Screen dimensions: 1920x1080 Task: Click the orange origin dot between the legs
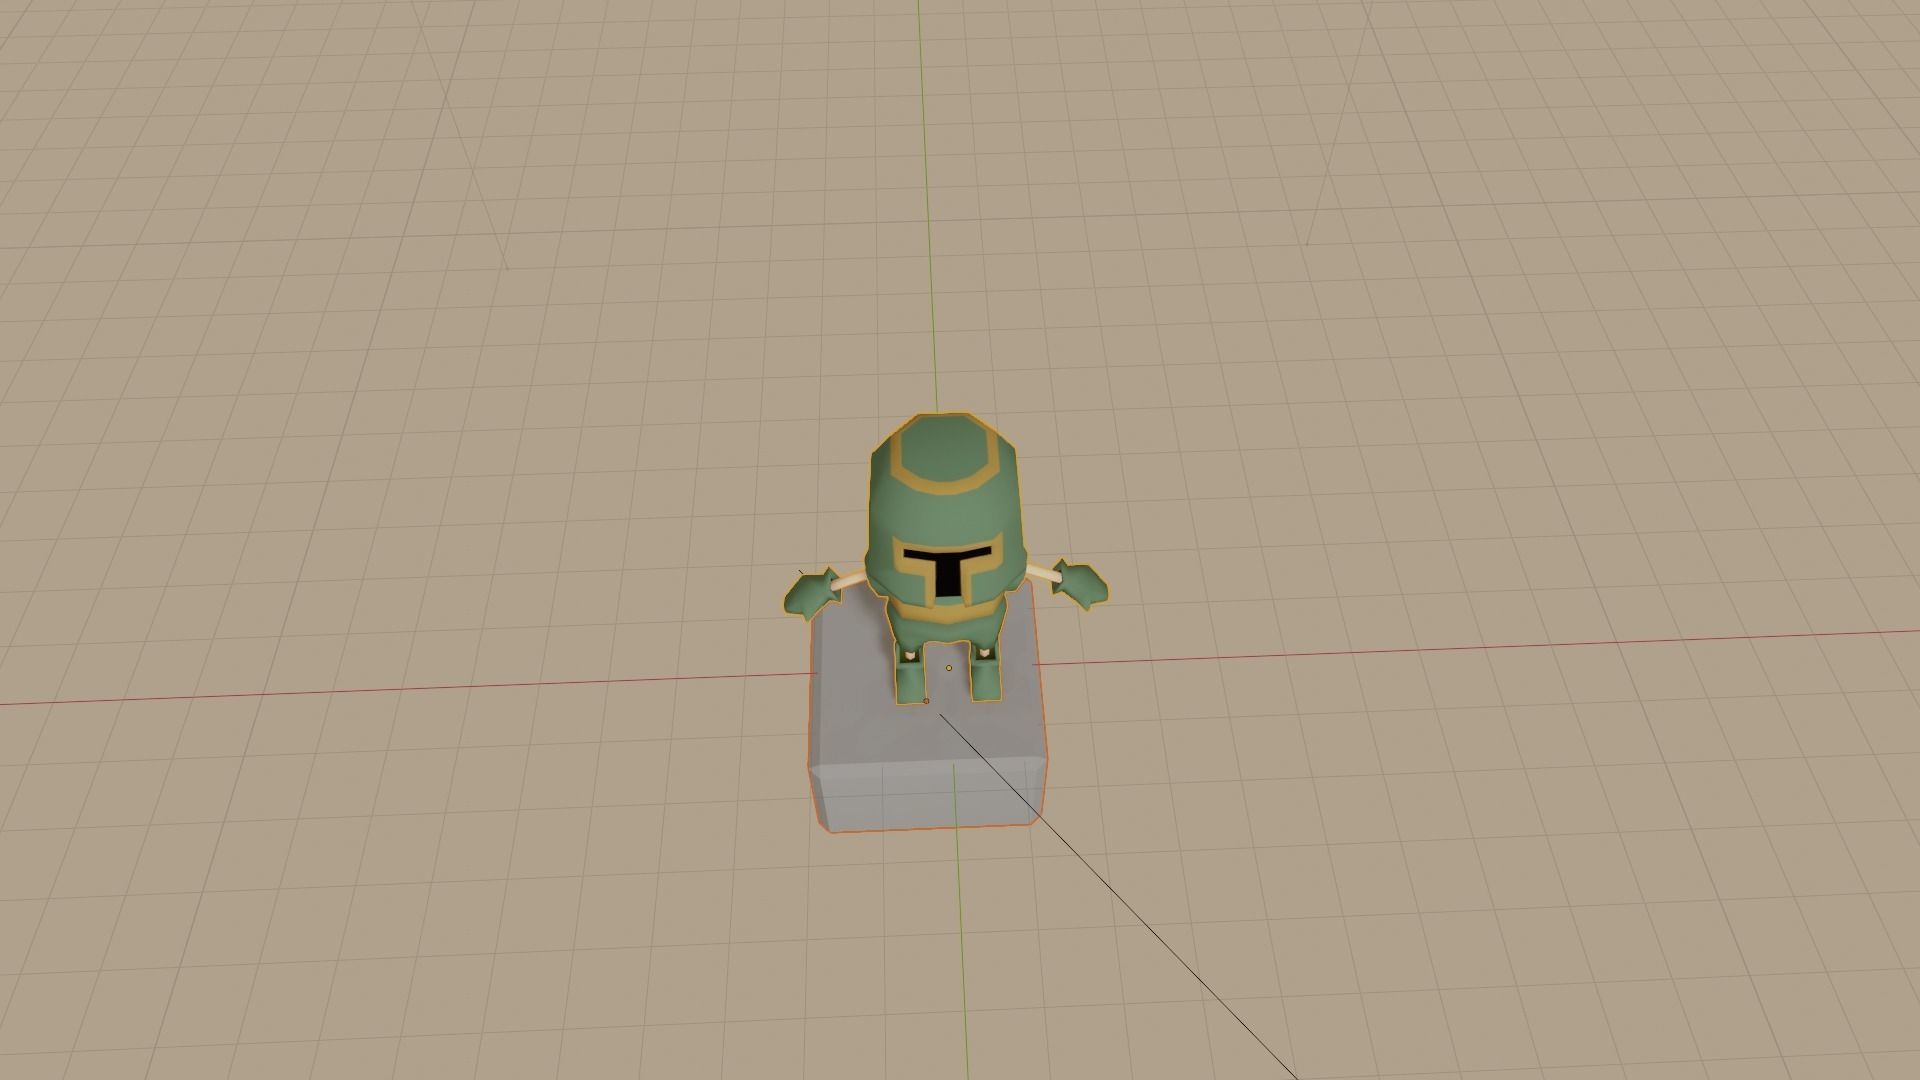pyautogui.click(x=949, y=668)
